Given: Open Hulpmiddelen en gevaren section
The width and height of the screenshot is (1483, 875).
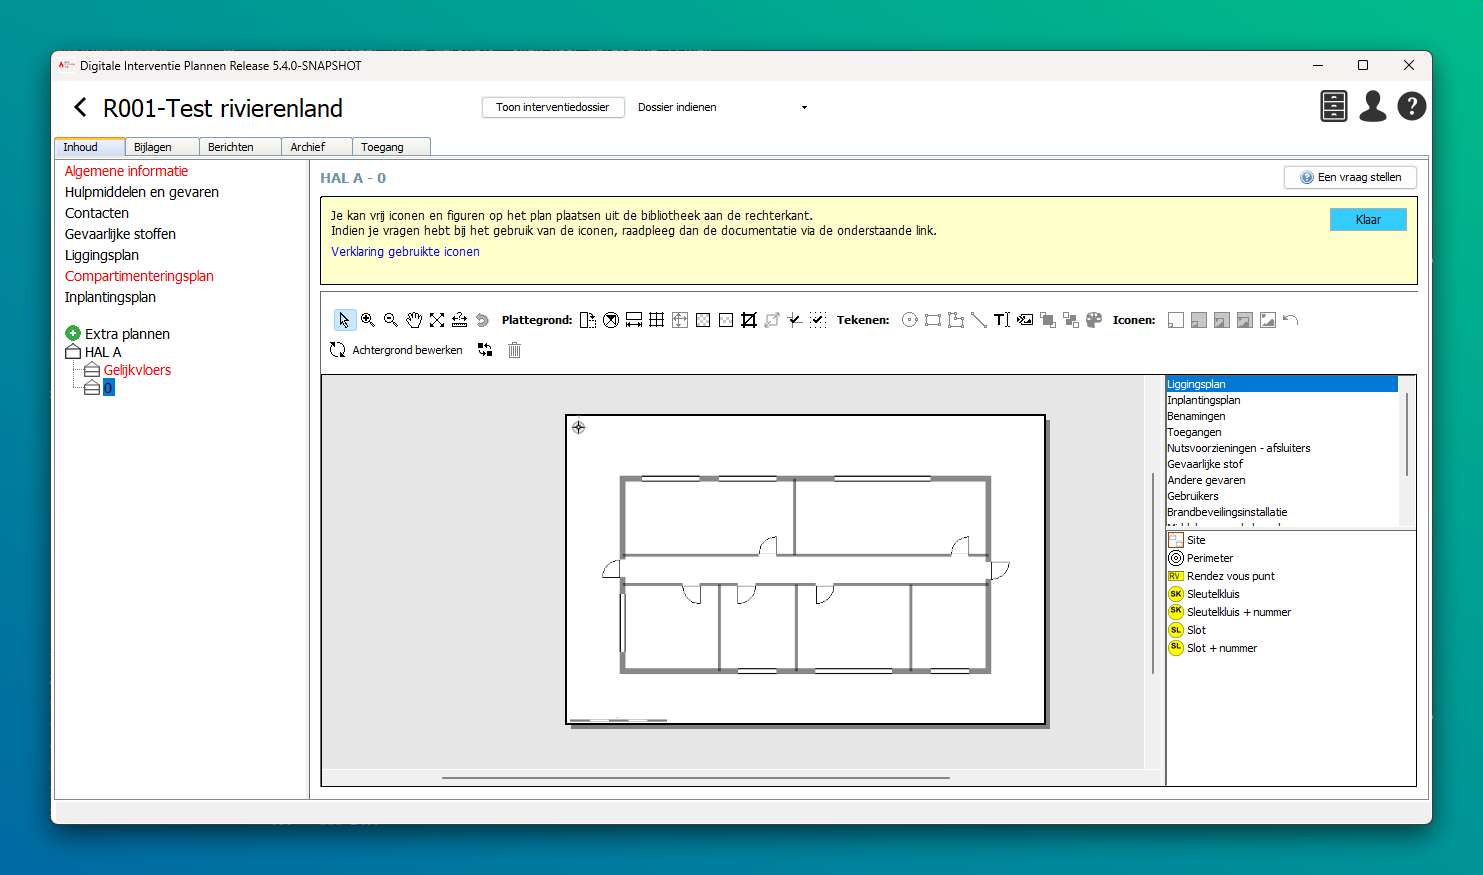Looking at the screenshot, I should (x=142, y=192).
